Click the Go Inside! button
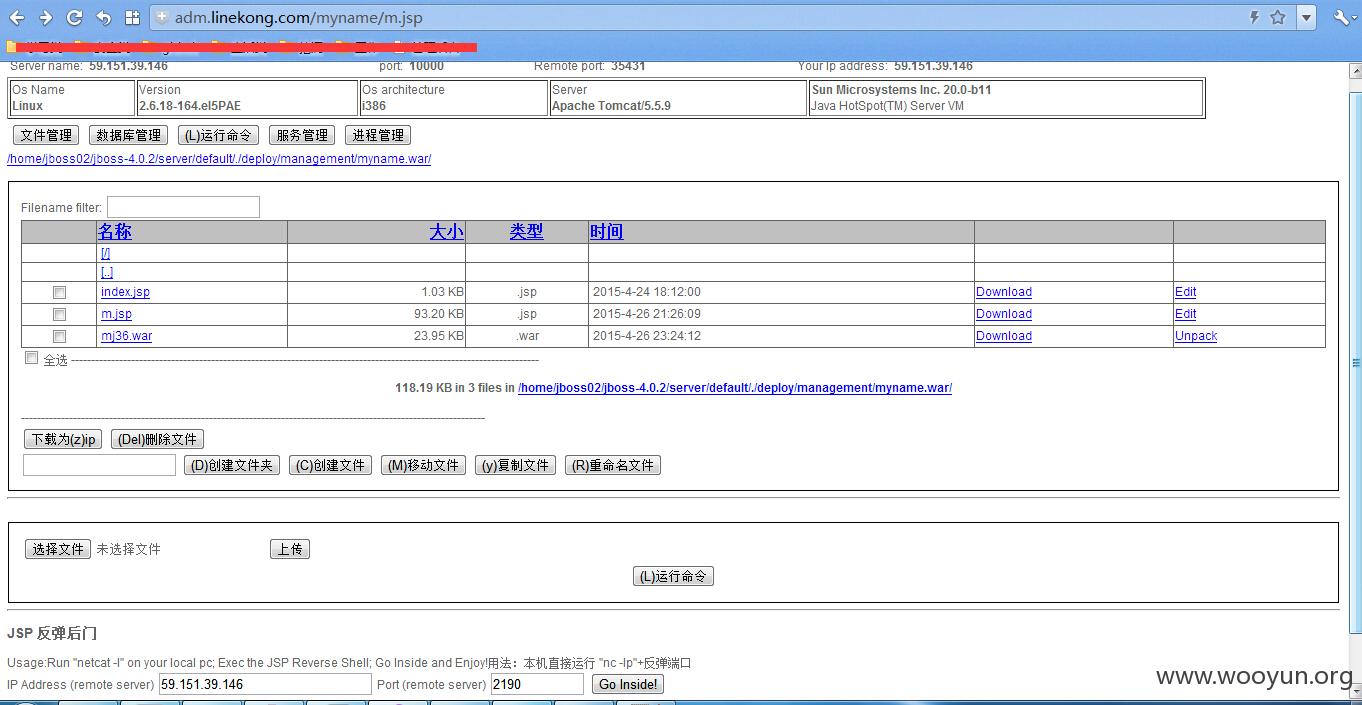Image resolution: width=1362 pixels, height=705 pixels. tap(628, 684)
